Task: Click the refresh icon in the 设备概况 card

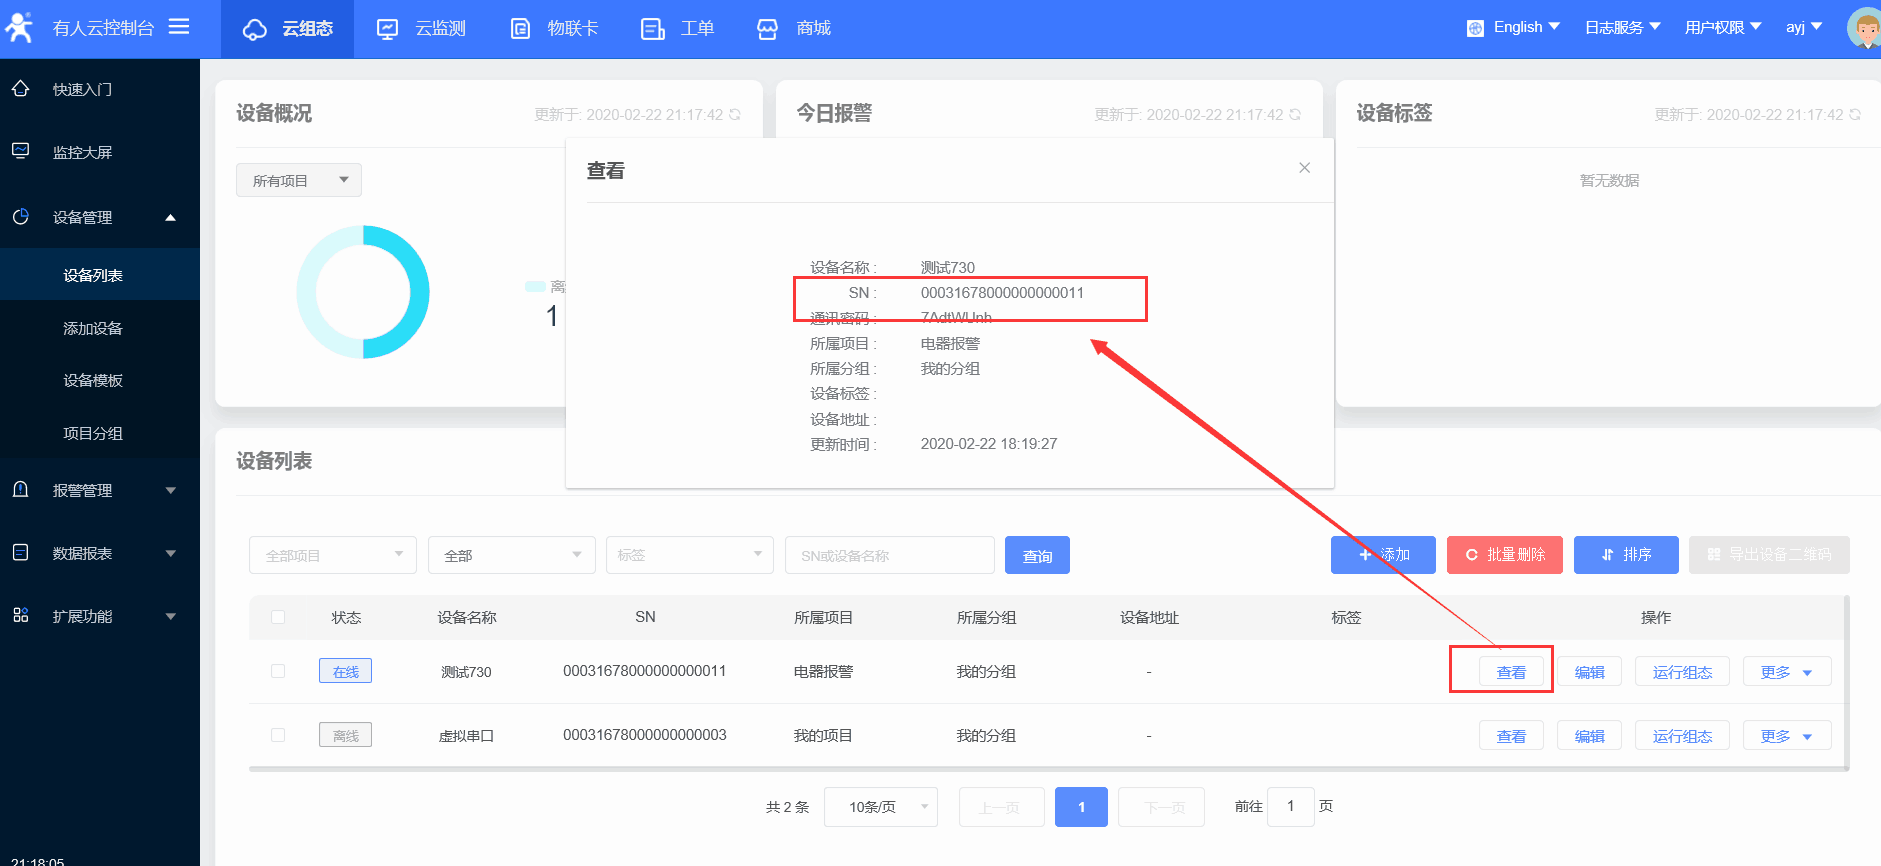Action: tap(735, 114)
